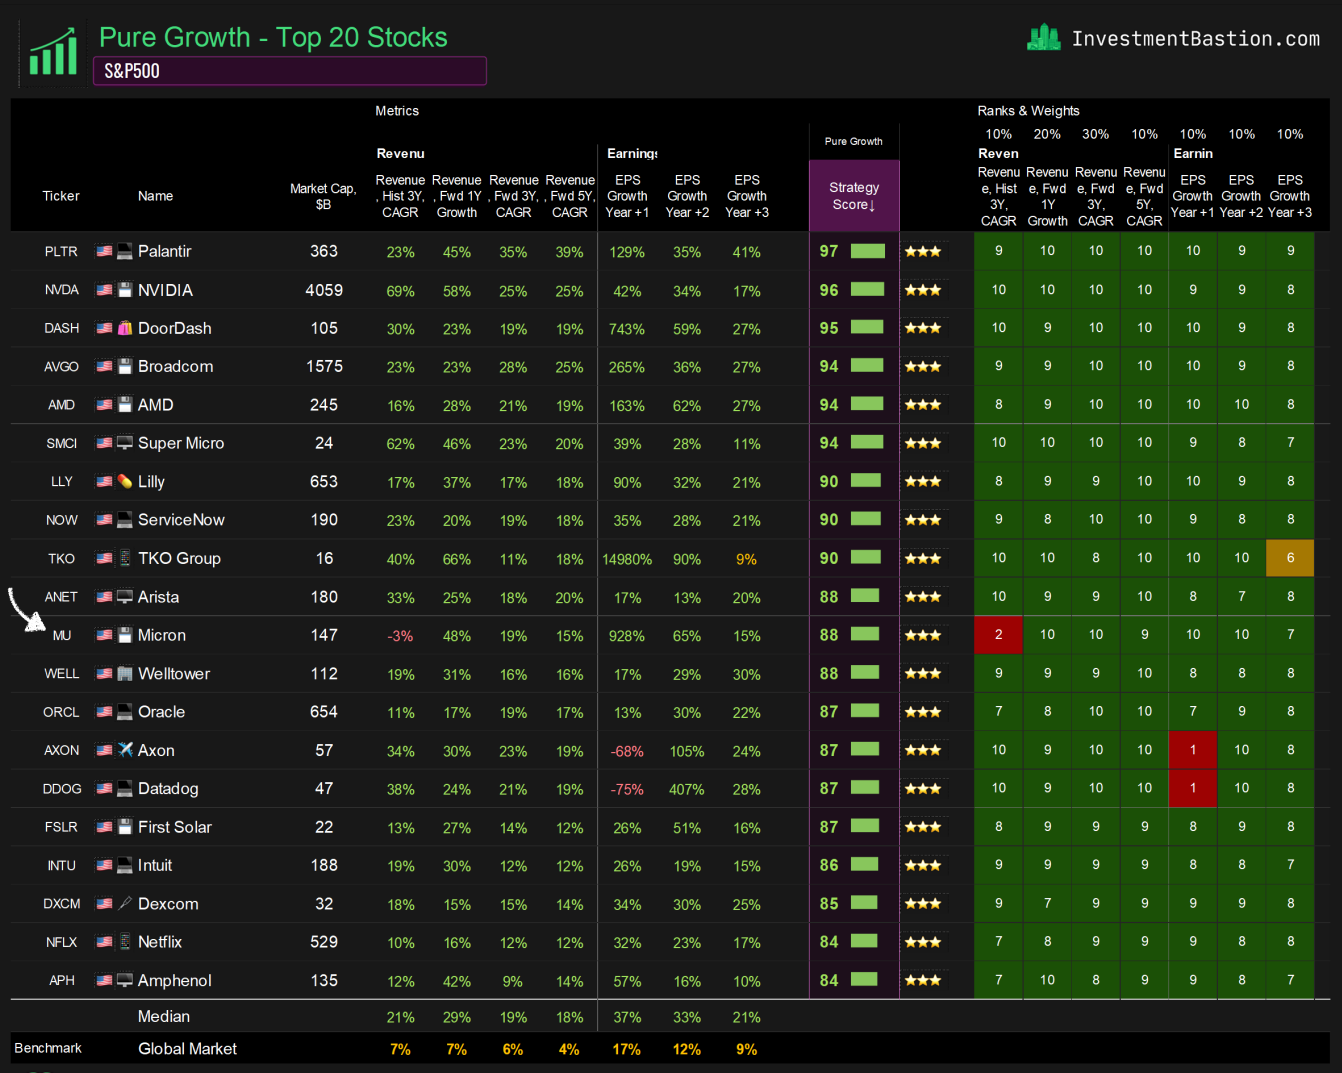
Task: Click the 20% weight label in Ranks
Action: (1047, 134)
